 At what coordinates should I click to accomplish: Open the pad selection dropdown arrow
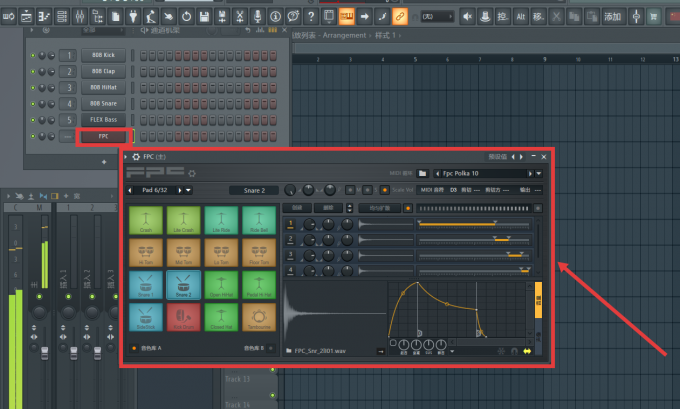pos(188,190)
